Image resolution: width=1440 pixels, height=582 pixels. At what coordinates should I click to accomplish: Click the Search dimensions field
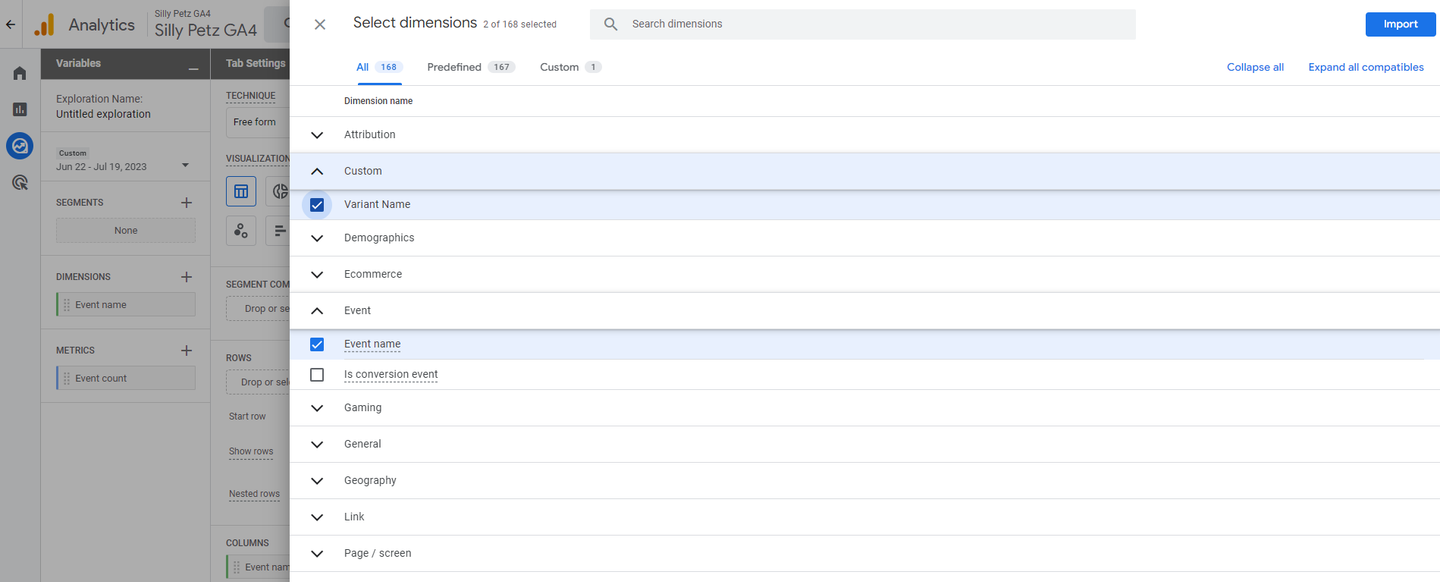(x=863, y=24)
